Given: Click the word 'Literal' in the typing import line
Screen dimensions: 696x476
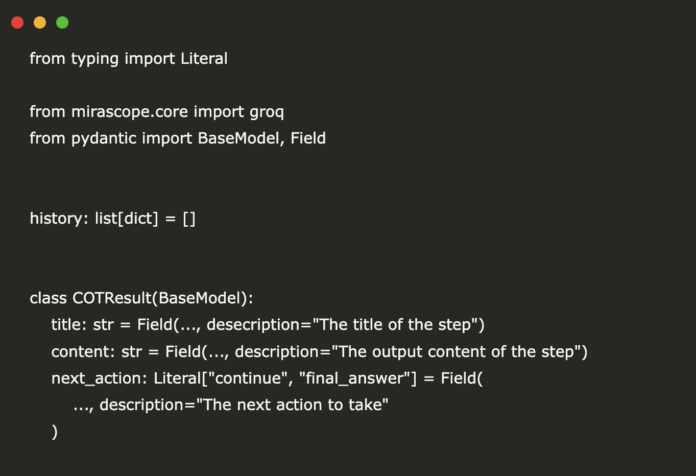Looking at the screenshot, I should [204, 59].
